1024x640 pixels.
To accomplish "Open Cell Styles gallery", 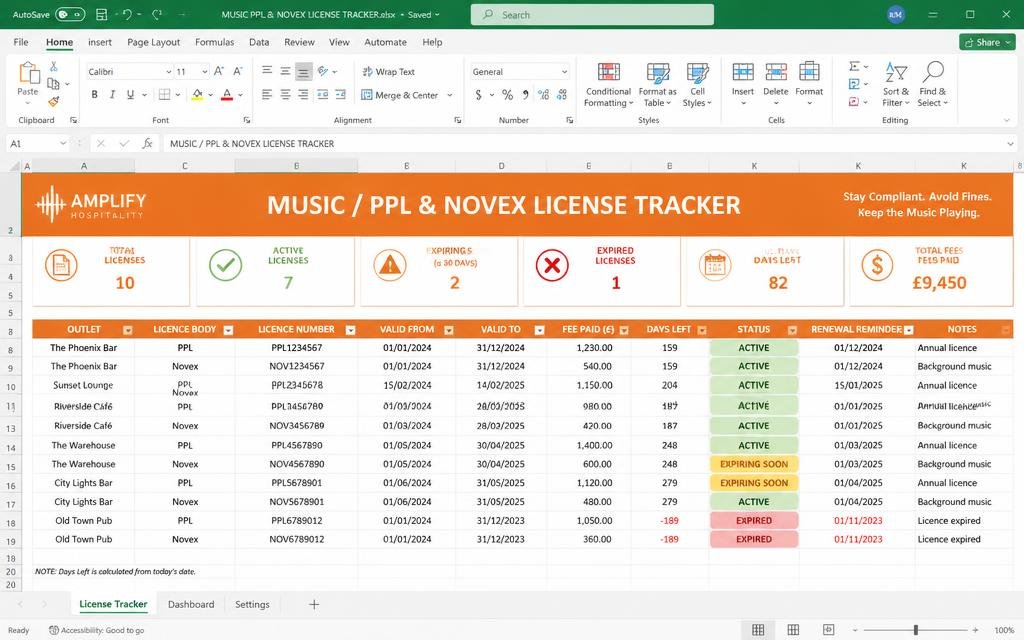I will 697,85.
